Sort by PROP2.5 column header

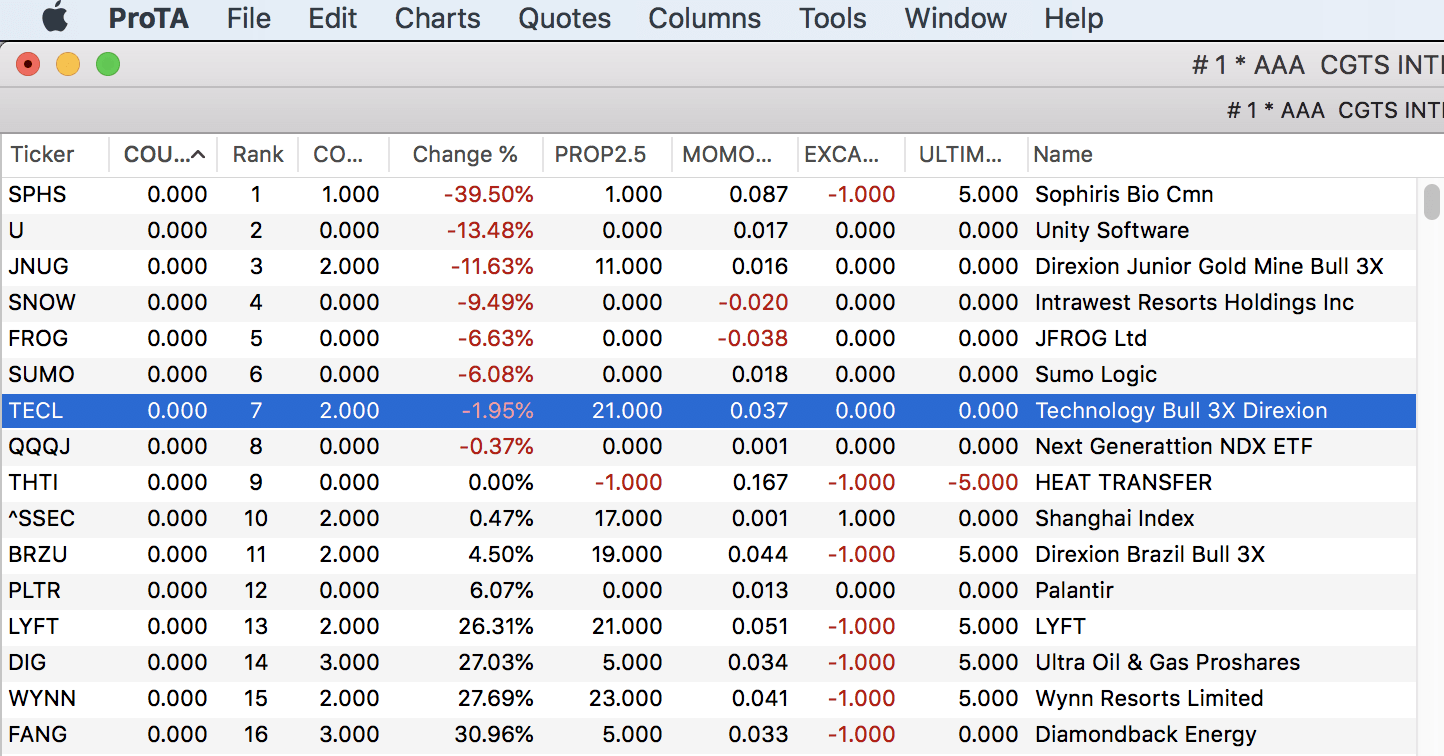600,155
